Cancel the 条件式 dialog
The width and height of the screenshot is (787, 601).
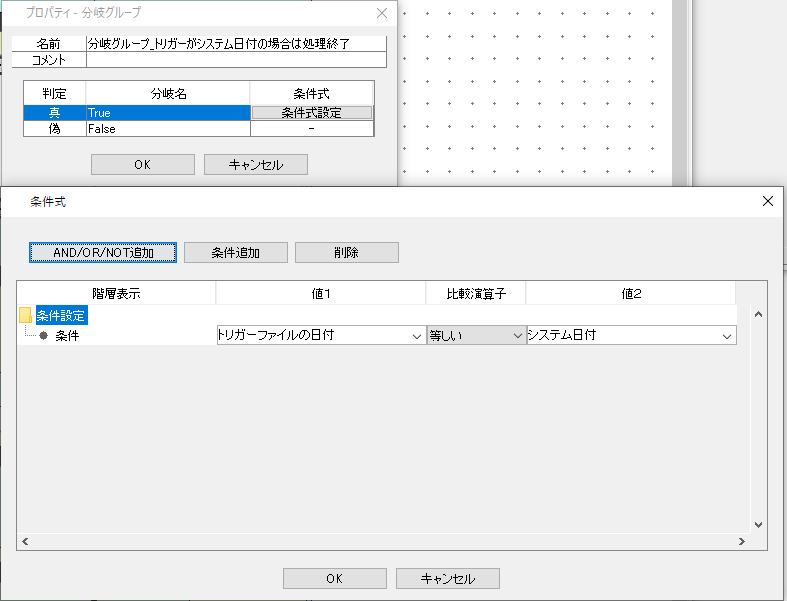(447, 578)
